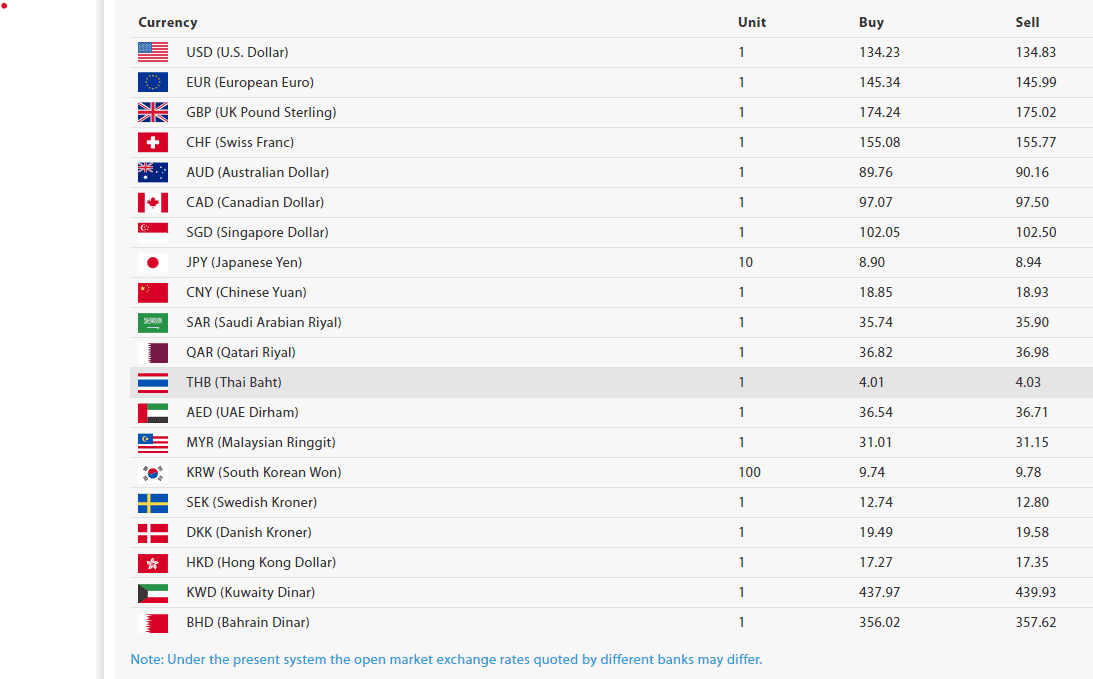
Task: Click the open market exchange rates note
Action: (446, 659)
